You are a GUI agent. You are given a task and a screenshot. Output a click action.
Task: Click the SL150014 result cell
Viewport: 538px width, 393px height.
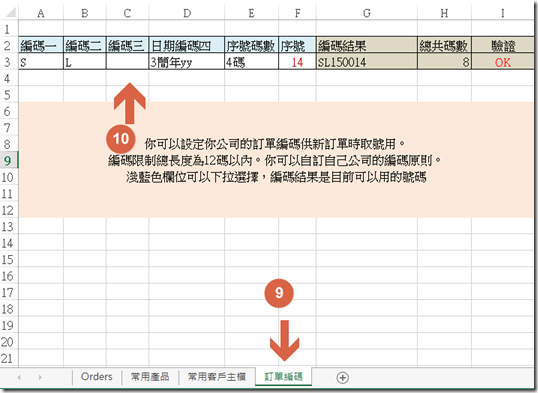pyautogui.click(x=366, y=61)
